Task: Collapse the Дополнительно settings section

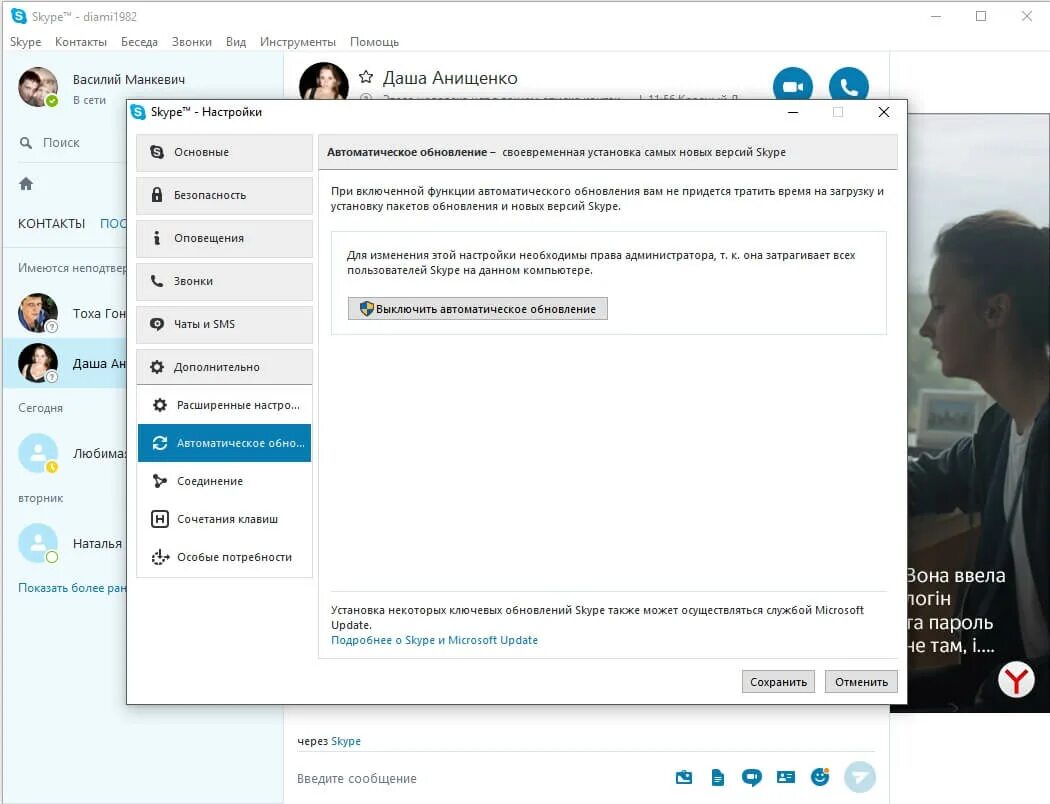Action: tap(224, 367)
